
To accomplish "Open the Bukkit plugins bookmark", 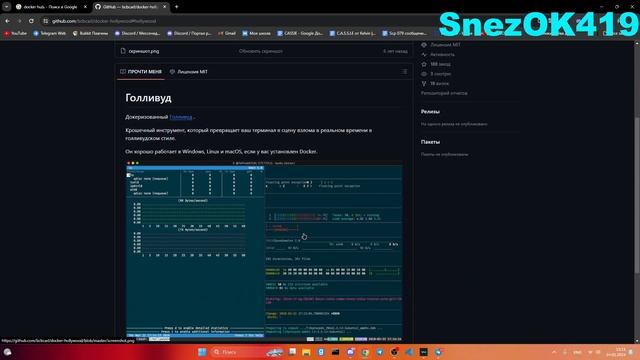I will point(90,33).
